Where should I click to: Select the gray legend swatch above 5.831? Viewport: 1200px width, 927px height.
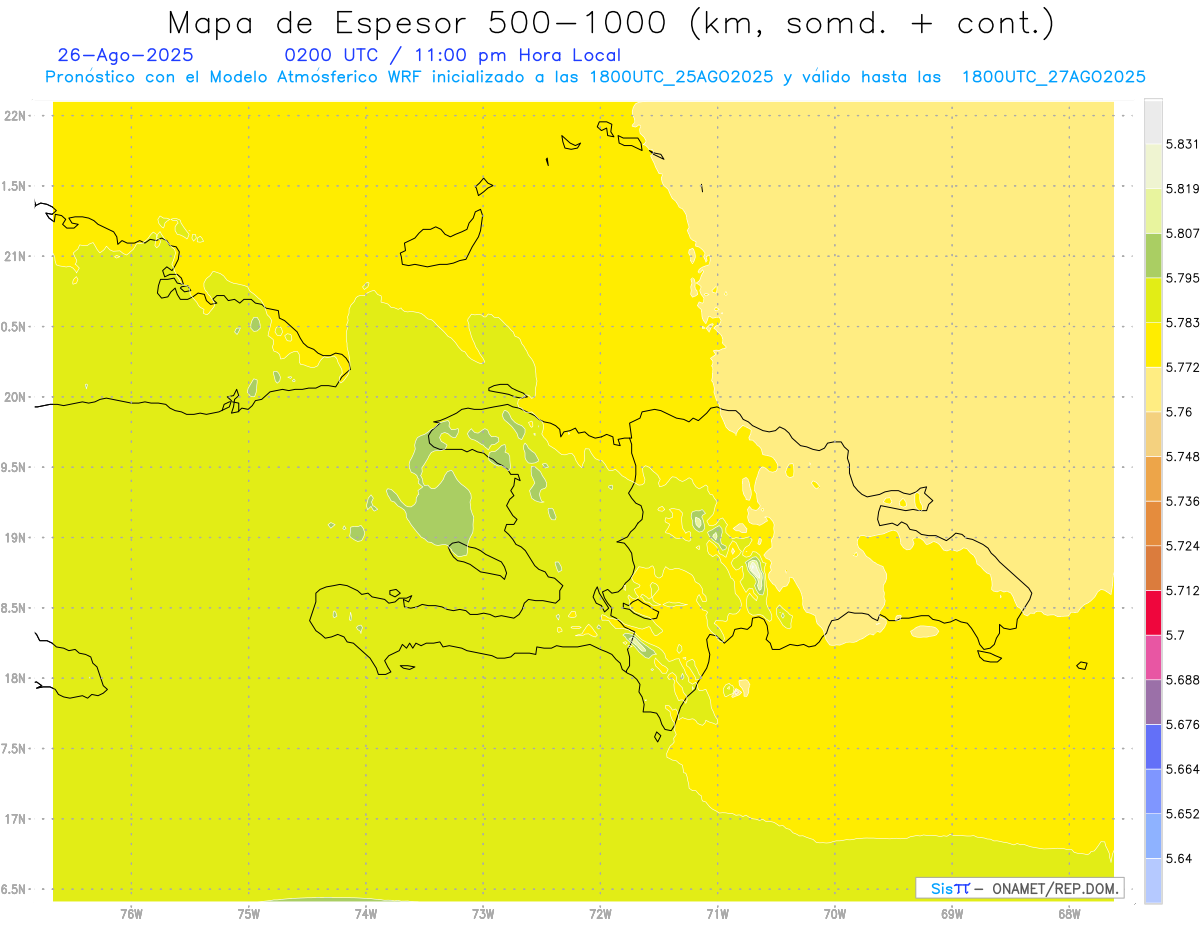(1153, 121)
